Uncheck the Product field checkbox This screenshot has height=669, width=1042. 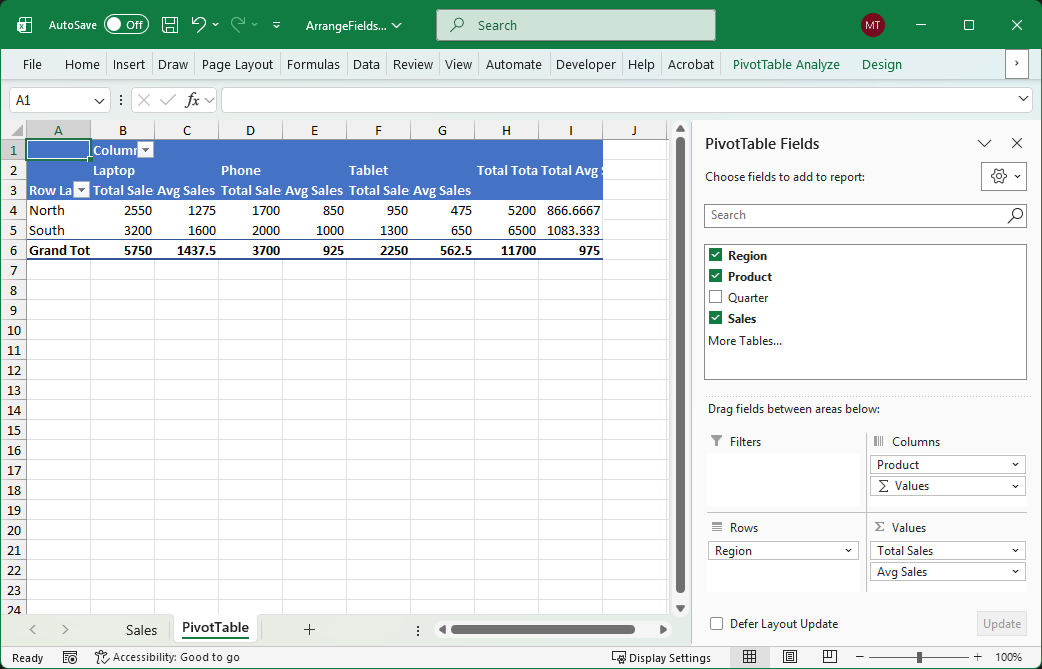pos(715,276)
